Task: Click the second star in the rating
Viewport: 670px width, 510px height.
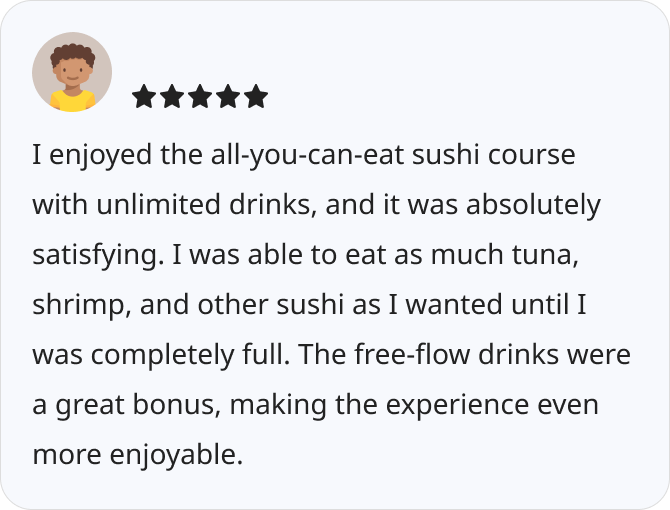Action: 172,97
